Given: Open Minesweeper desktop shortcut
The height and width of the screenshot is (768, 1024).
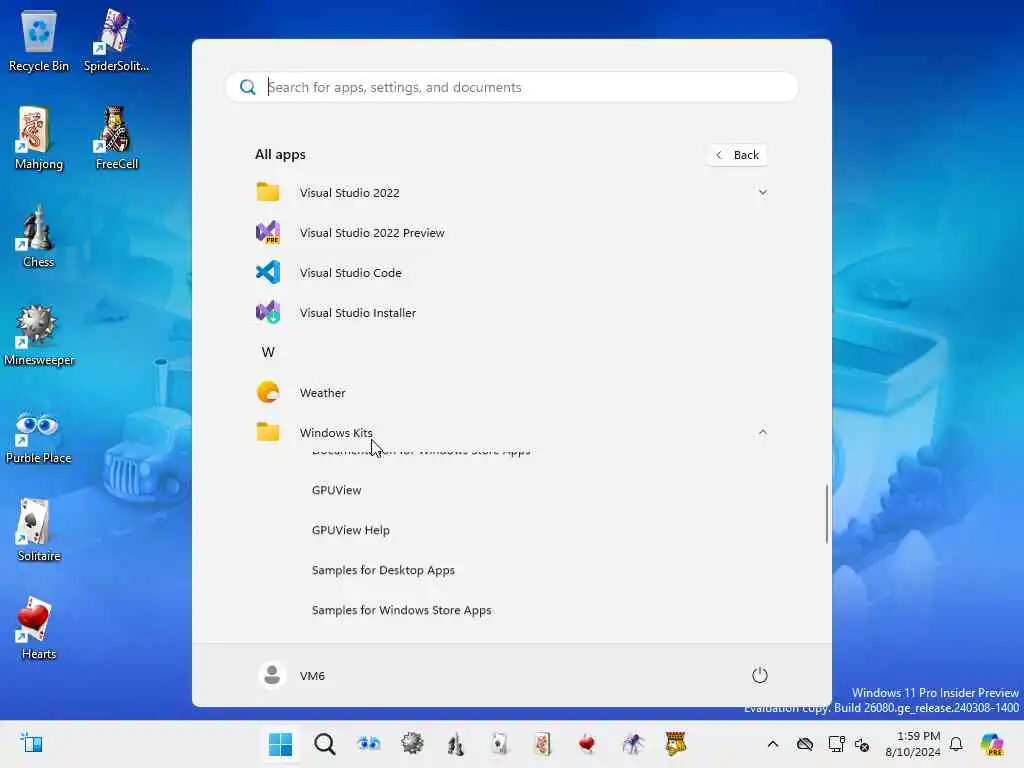Looking at the screenshot, I should coord(39,334).
